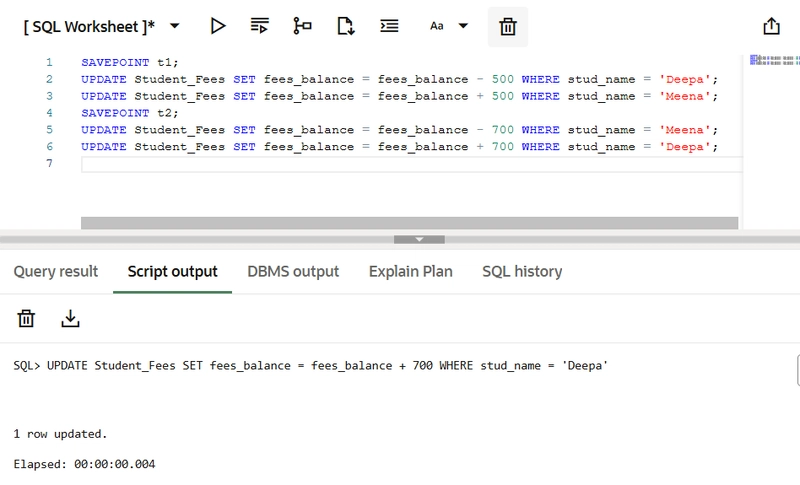Click the editor horizontal scrollbar
Image resolution: width=800 pixels, height=485 pixels.
pyautogui.click(x=409, y=223)
